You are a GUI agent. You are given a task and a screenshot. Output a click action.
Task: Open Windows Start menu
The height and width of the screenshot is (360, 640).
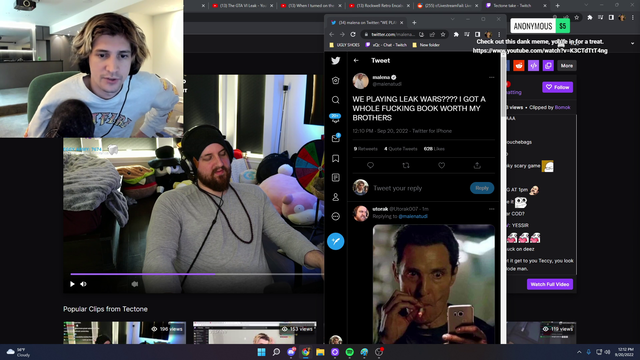(261, 352)
